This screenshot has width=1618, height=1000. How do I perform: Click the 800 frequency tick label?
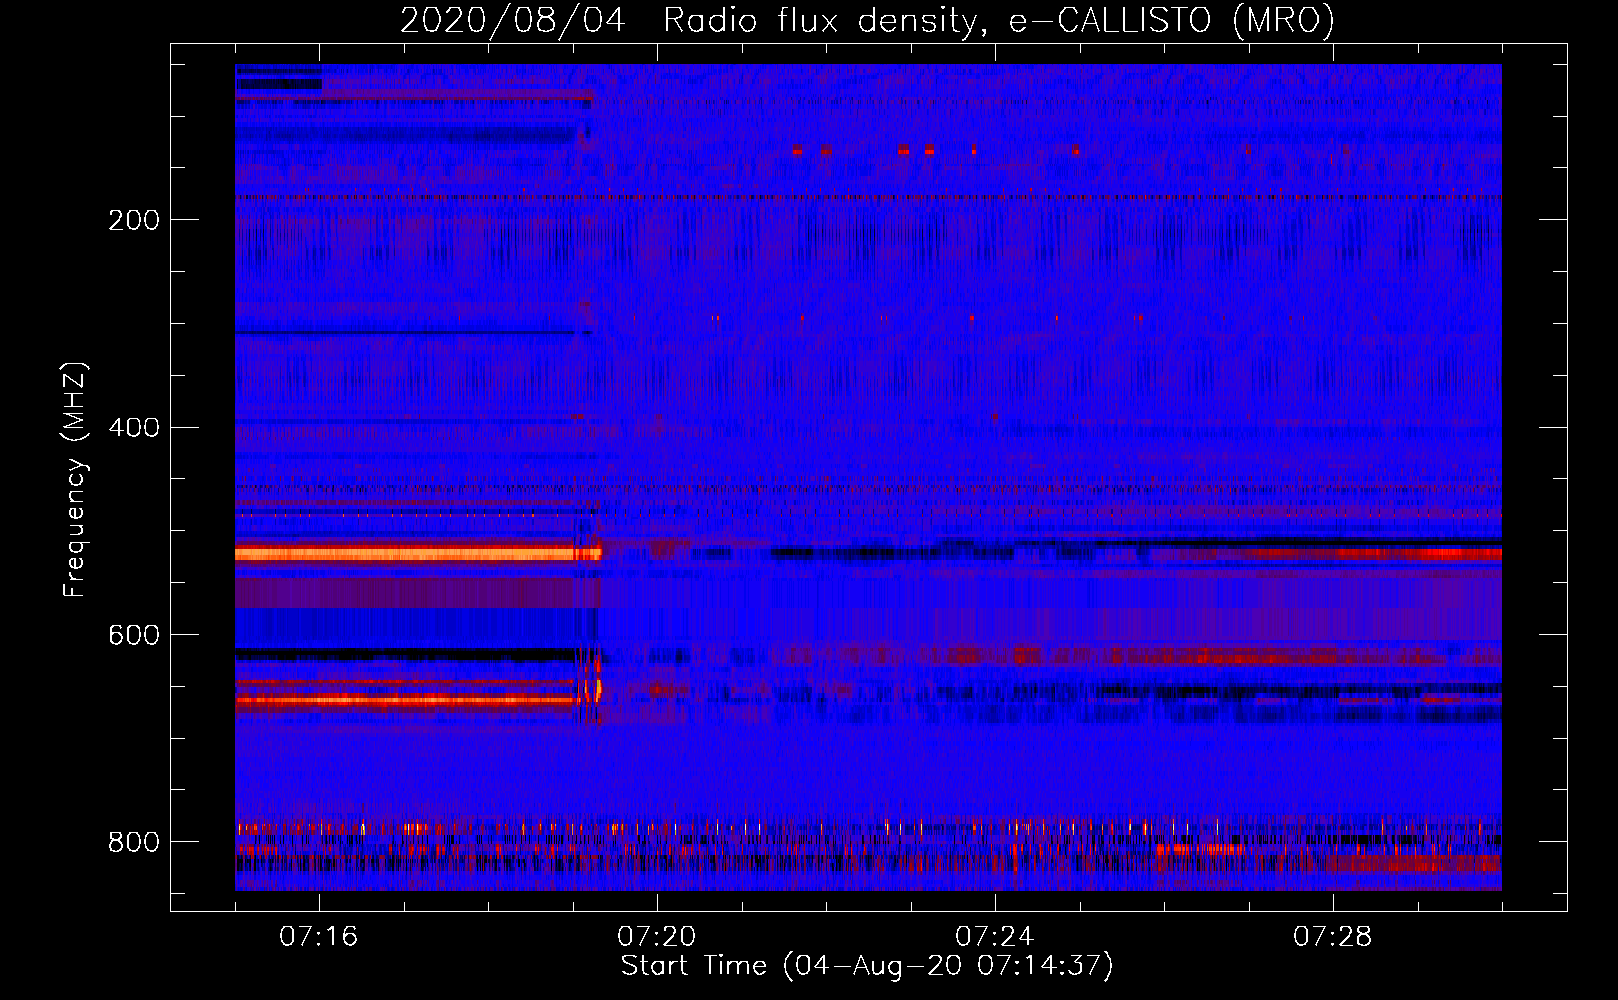(x=134, y=842)
